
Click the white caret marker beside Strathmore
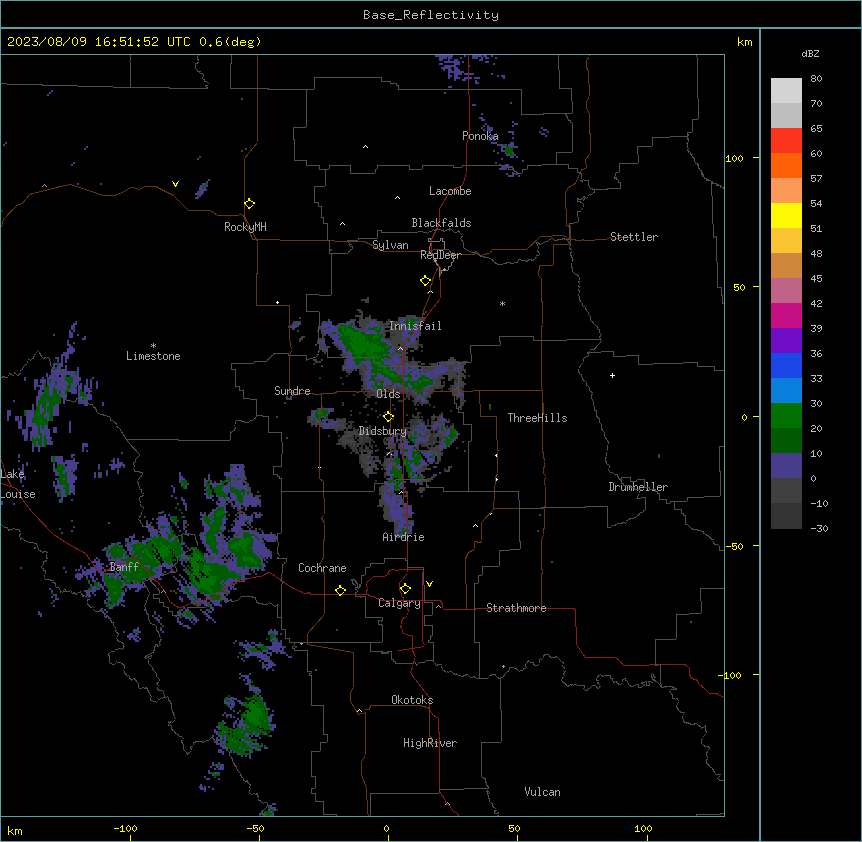coord(439,606)
